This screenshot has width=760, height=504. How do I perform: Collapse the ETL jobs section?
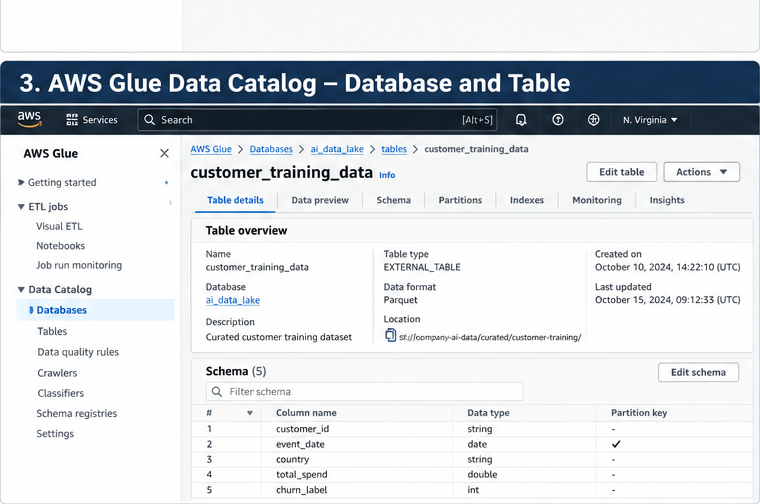click(x=21, y=207)
